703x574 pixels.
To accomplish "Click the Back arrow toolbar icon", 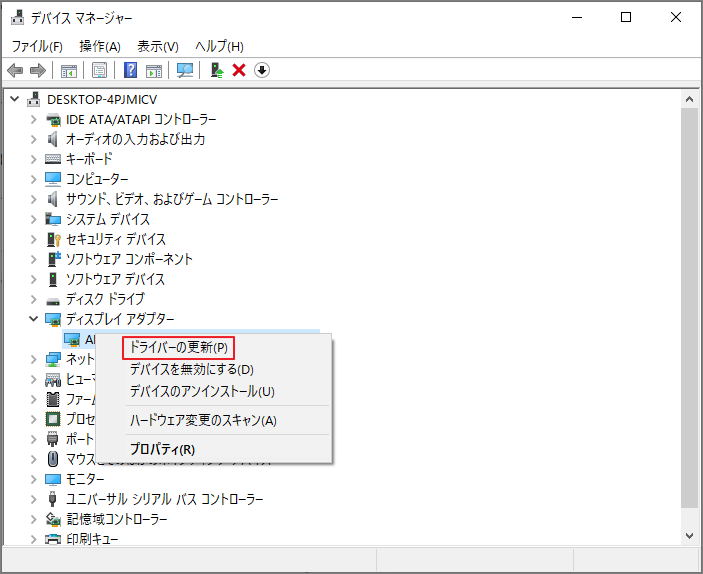I will (15, 70).
